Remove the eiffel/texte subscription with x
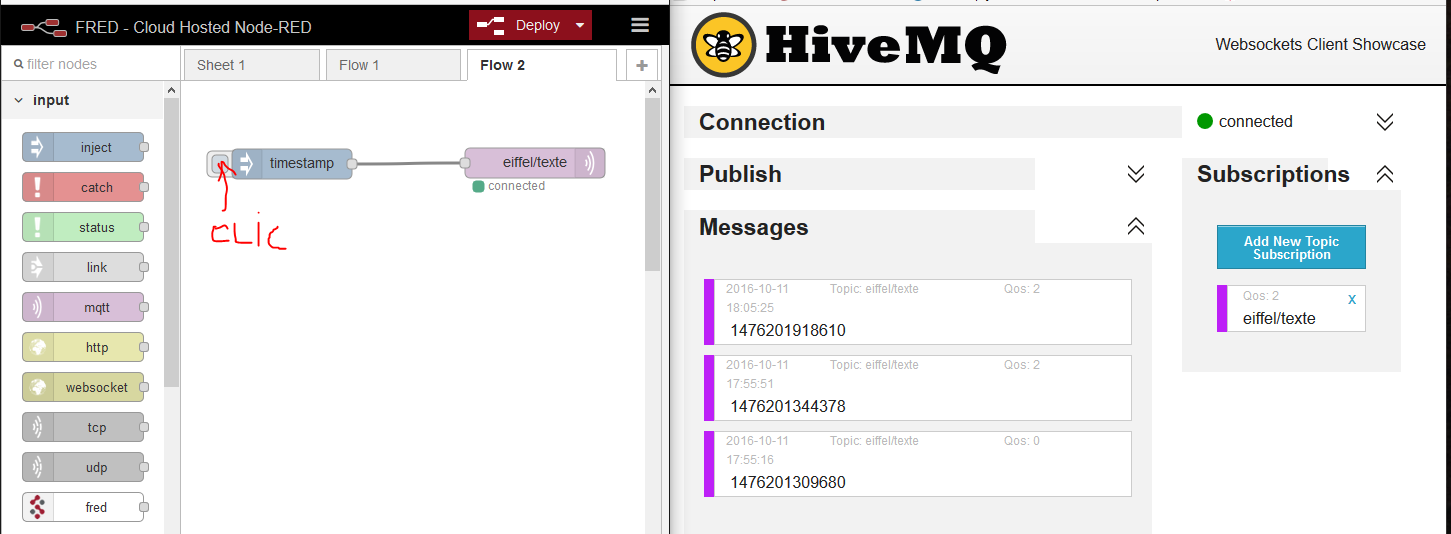This screenshot has width=1451, height=534. pos(1352,299)
